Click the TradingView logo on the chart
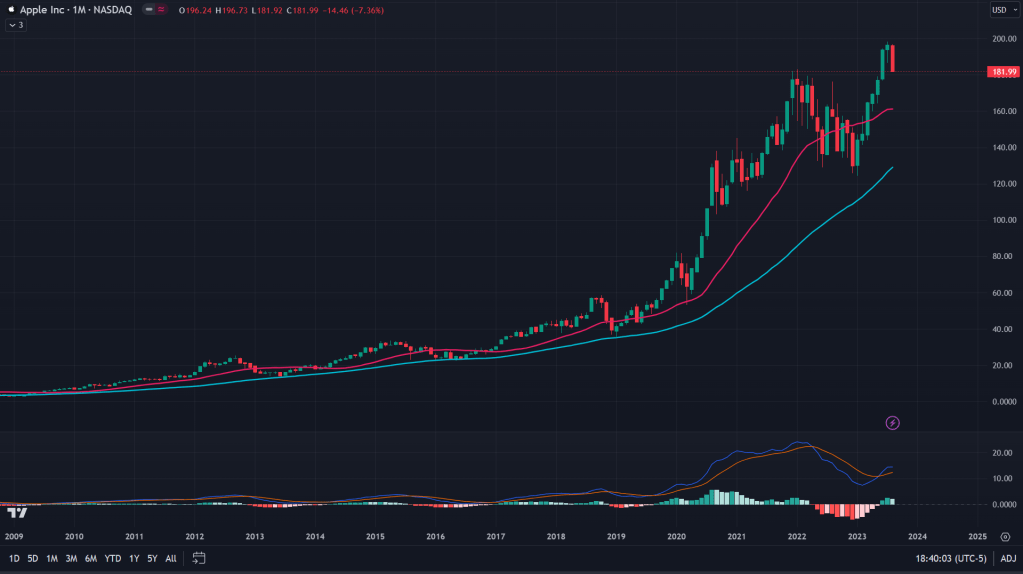Image resolution: width=1023 pixels, height=574 pixels. [16, 513]
